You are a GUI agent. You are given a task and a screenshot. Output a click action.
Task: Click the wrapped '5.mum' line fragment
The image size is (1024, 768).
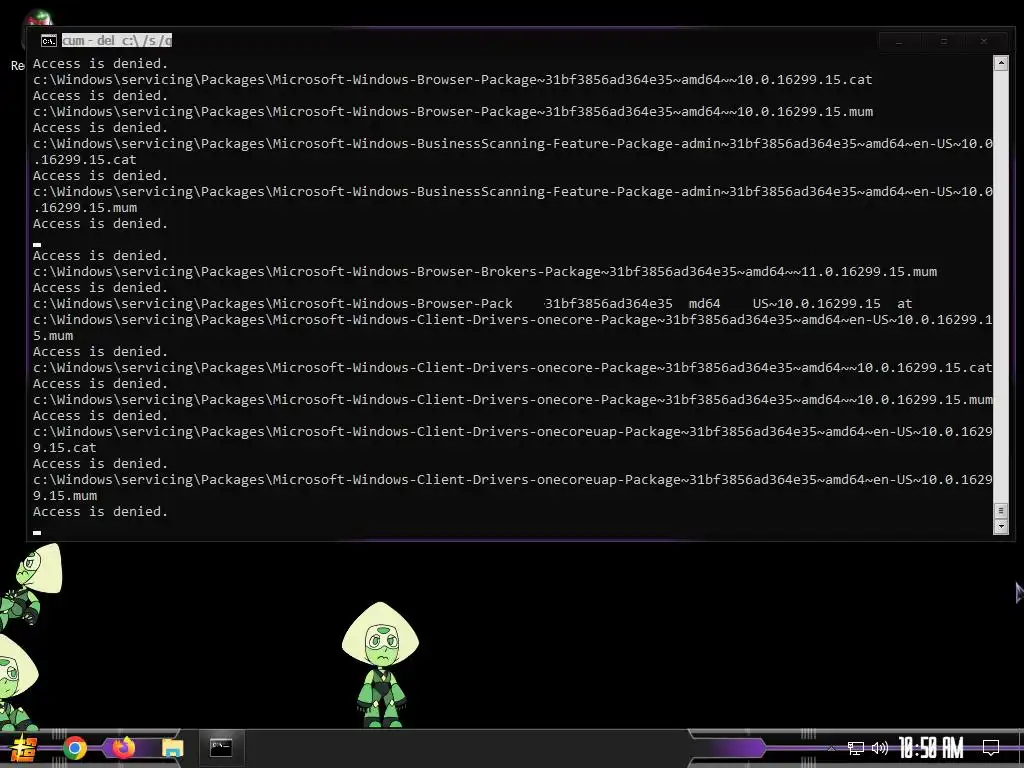pyautogui.click(x=53, y=336)
